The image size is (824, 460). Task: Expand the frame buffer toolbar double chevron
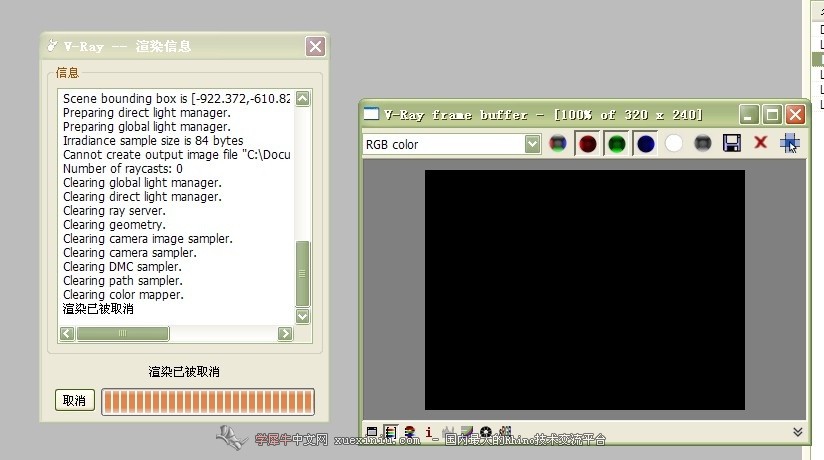click(797, 432)
